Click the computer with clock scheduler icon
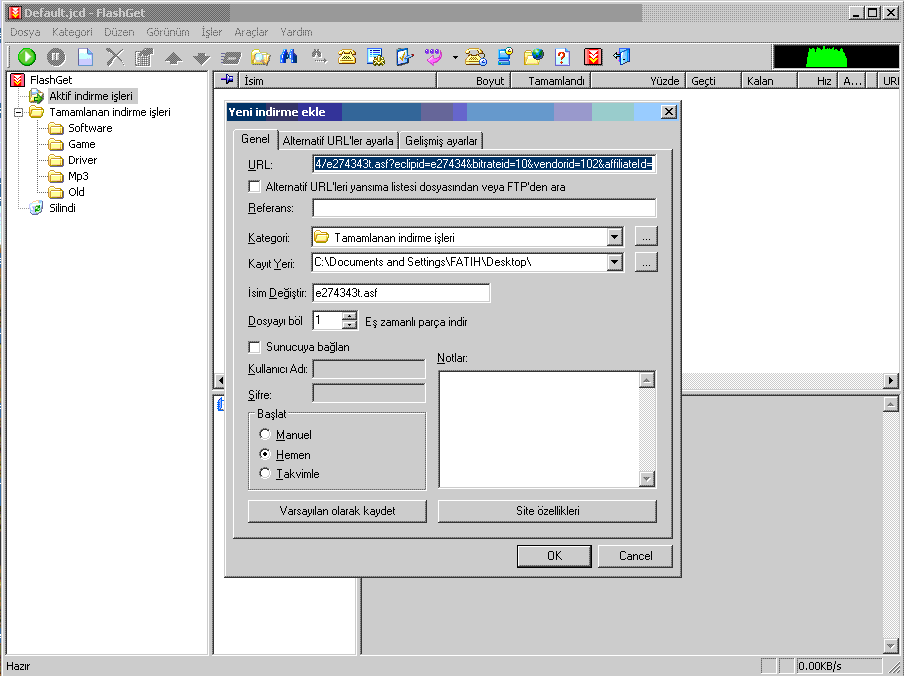The image size is (904, 676). (x=506, y=56)
